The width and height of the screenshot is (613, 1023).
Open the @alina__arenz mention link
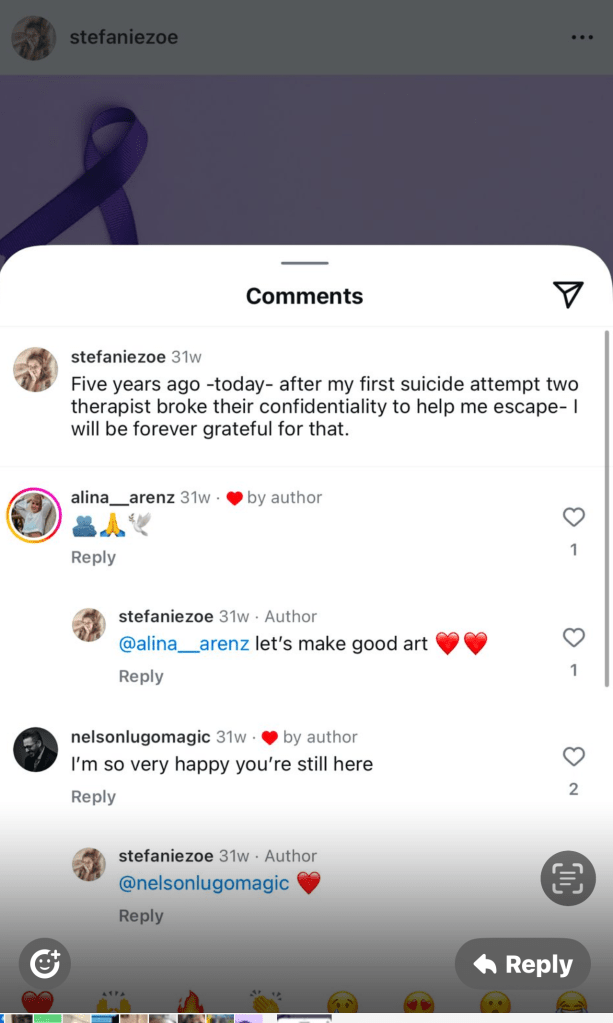pos(184,644)
